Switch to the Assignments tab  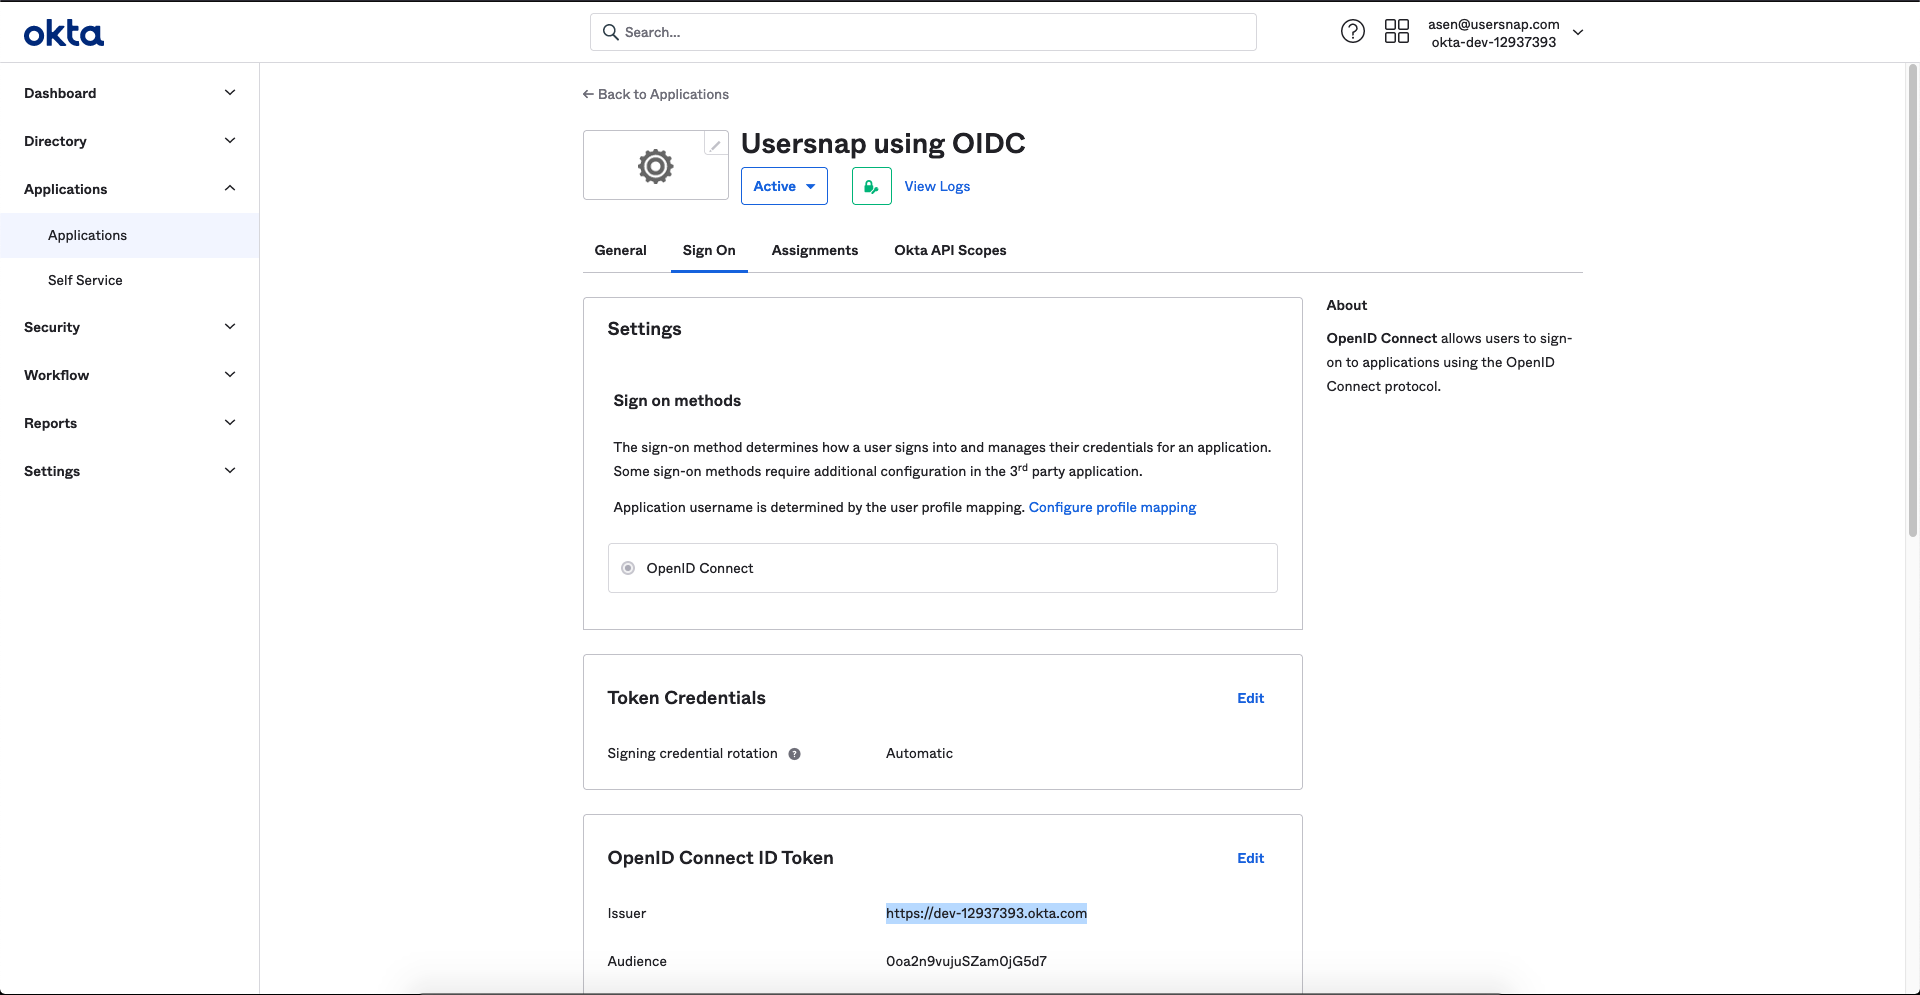815,250
